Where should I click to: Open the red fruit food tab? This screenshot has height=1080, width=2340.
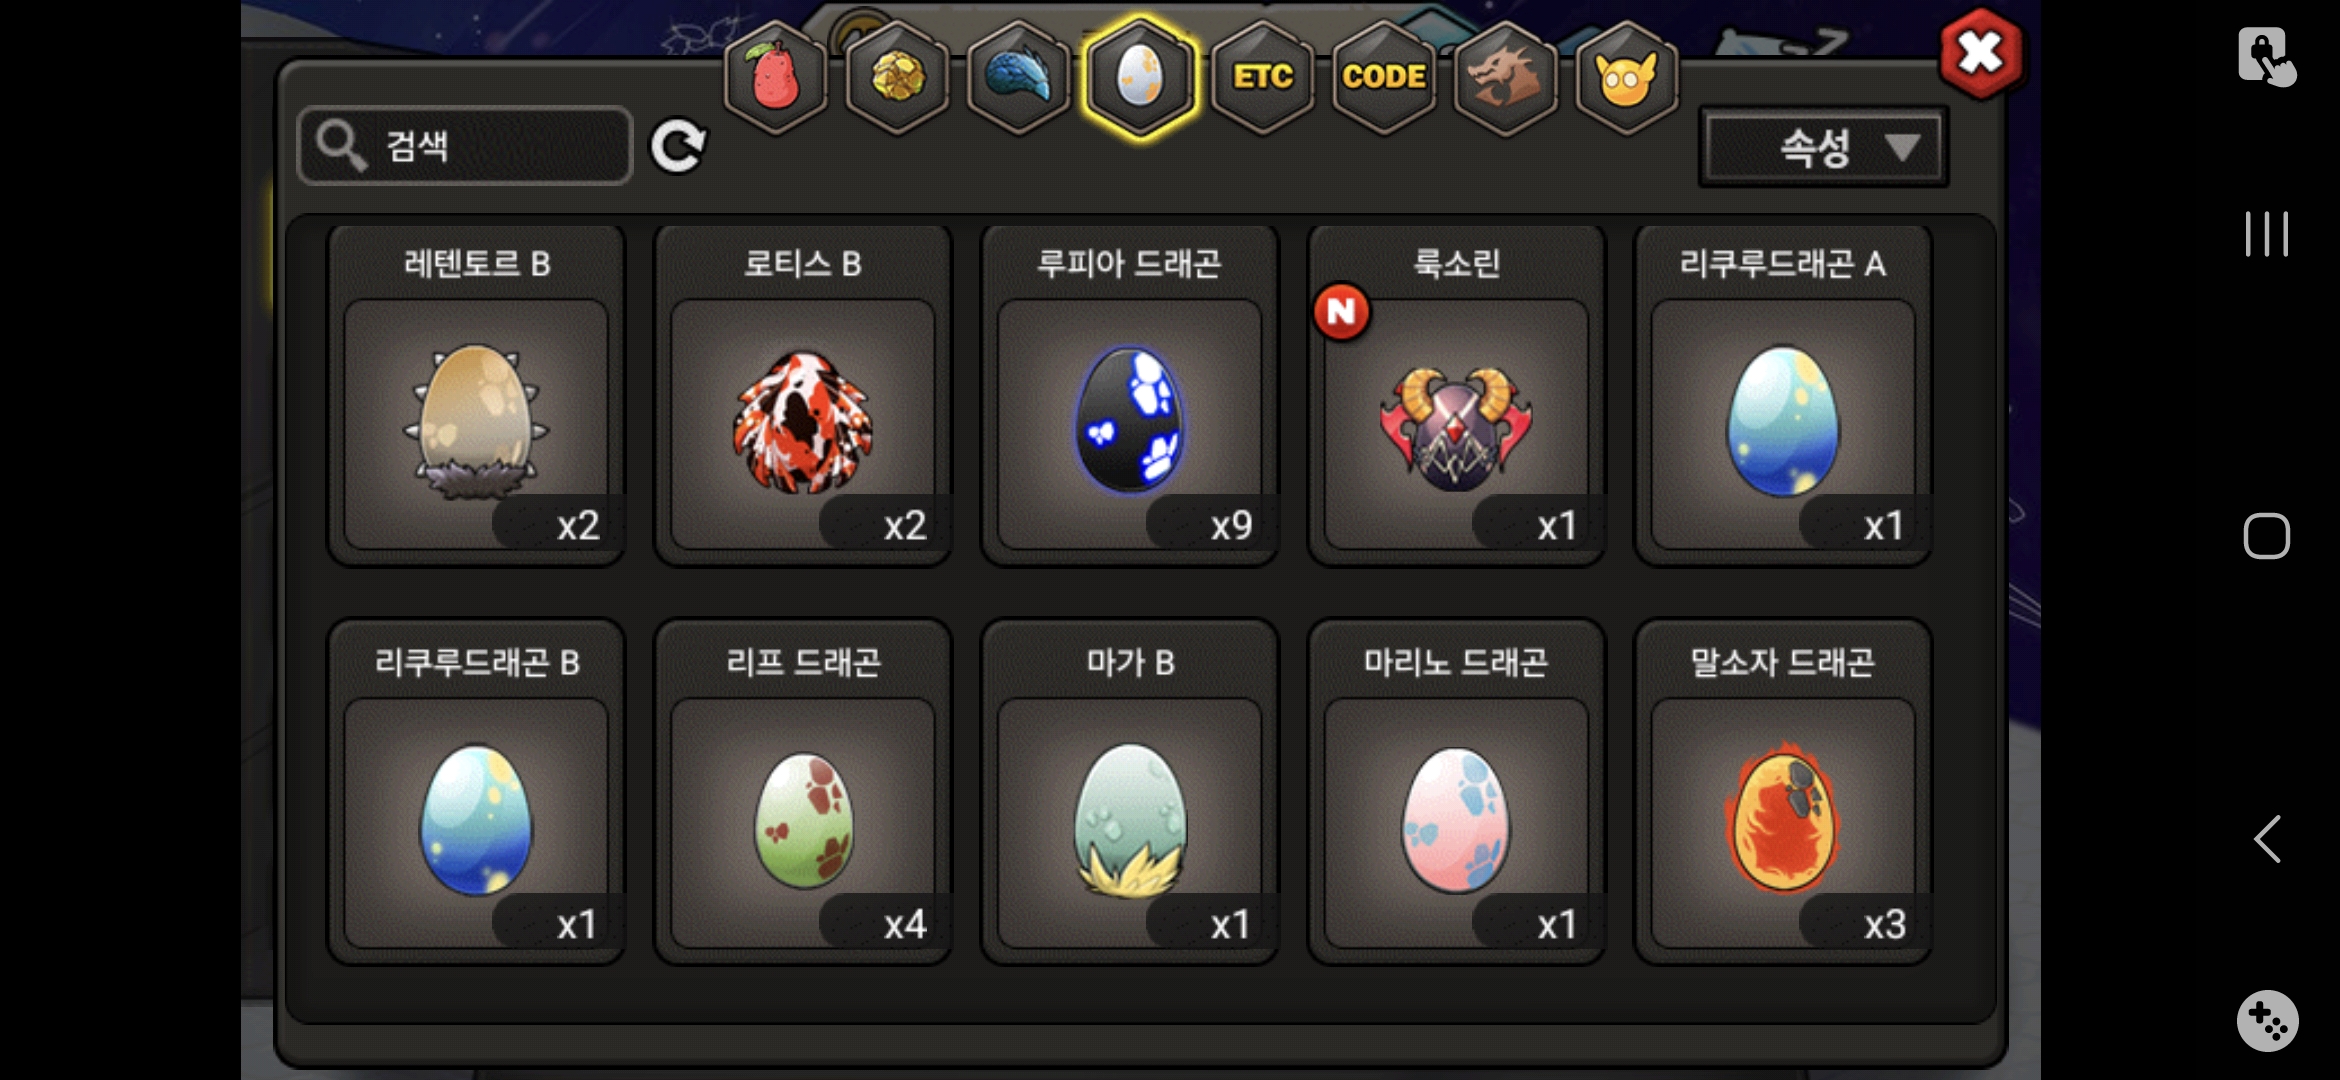[776, 77]
